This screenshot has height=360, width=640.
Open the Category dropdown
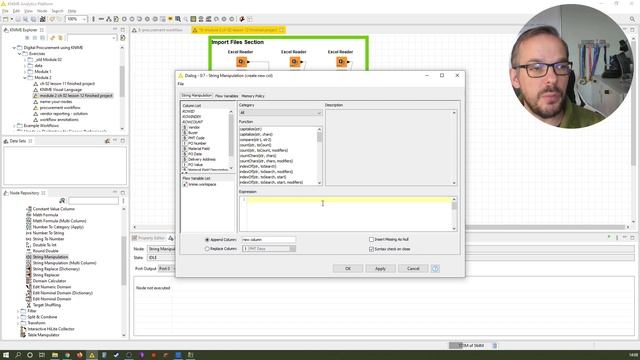pos(280,113)
